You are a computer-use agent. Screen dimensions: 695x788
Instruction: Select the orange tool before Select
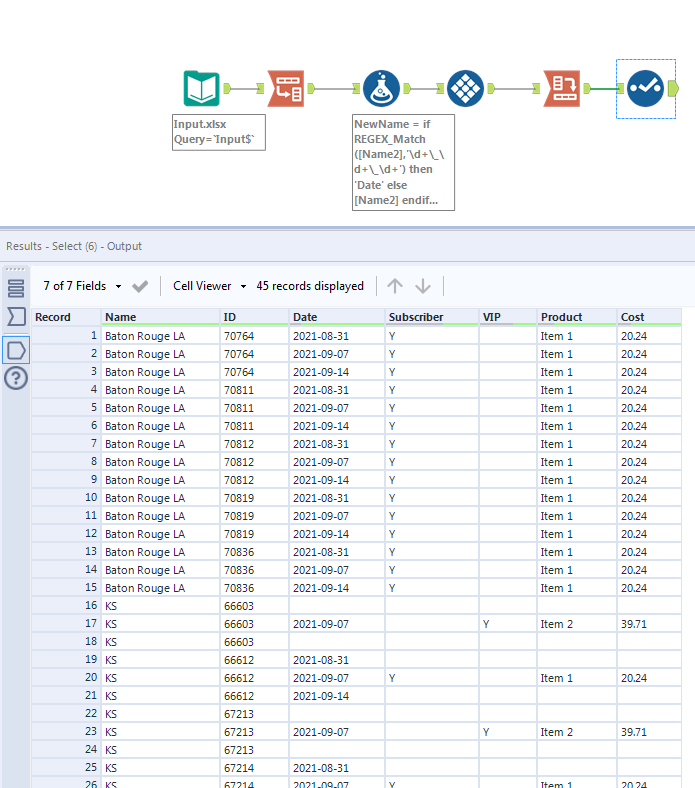point(561,89)
